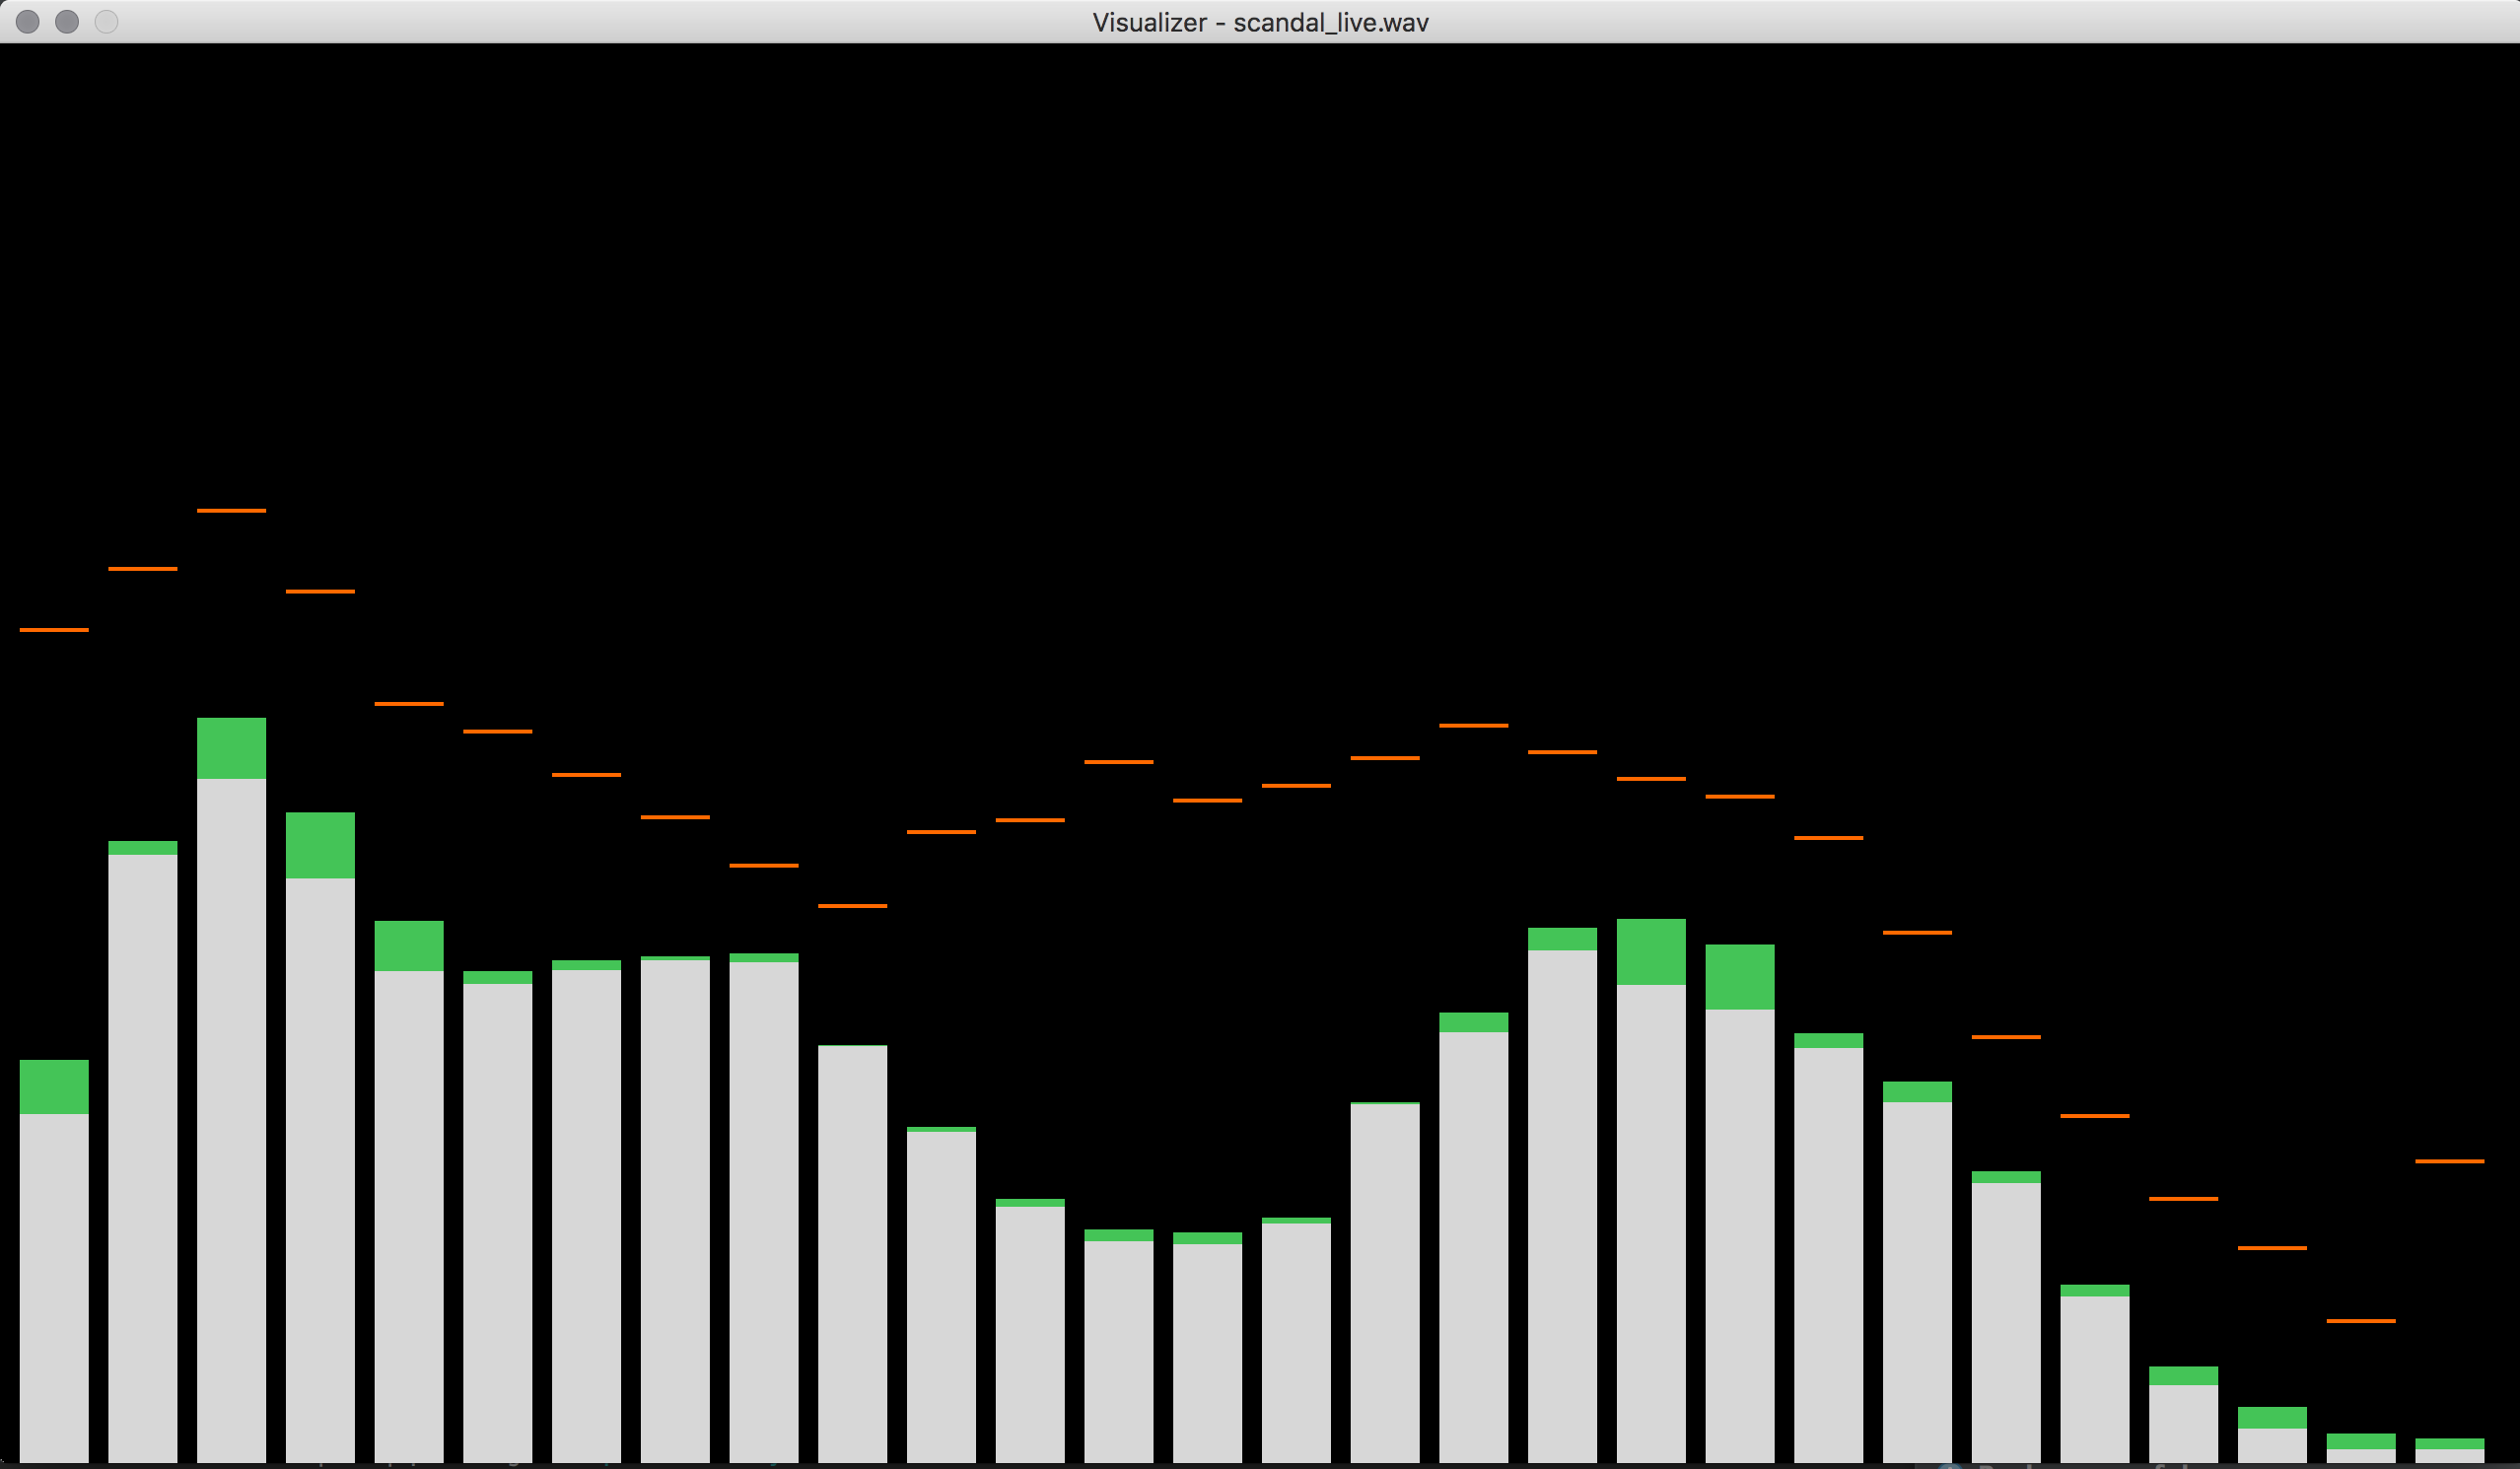Viewport: 2520px width, 1469px height.
Task: Click the highest orange marker in the right half
Action: (1473, 725)
